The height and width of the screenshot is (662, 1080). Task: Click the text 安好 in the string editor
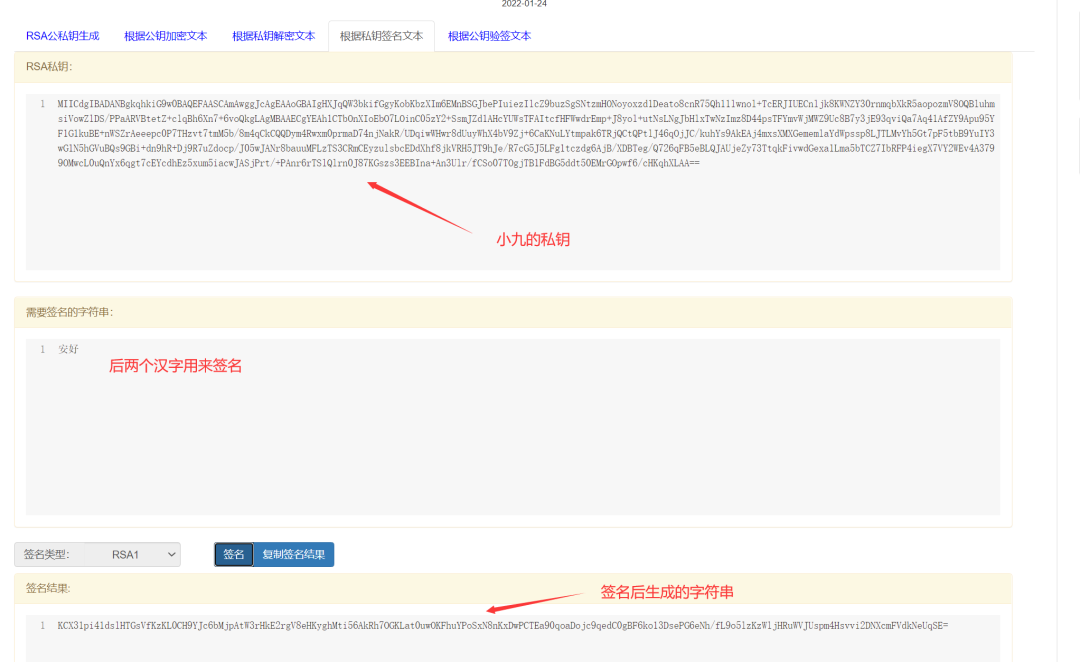pos(68,349)
